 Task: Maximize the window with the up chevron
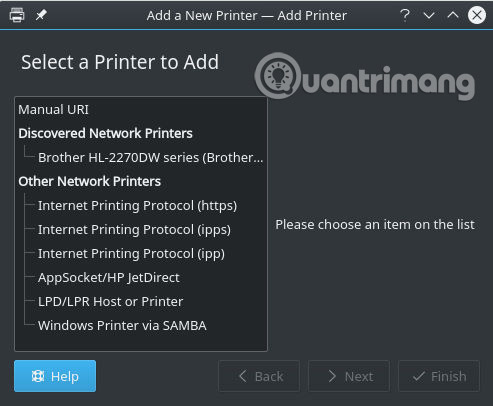[x=453, y=15]
